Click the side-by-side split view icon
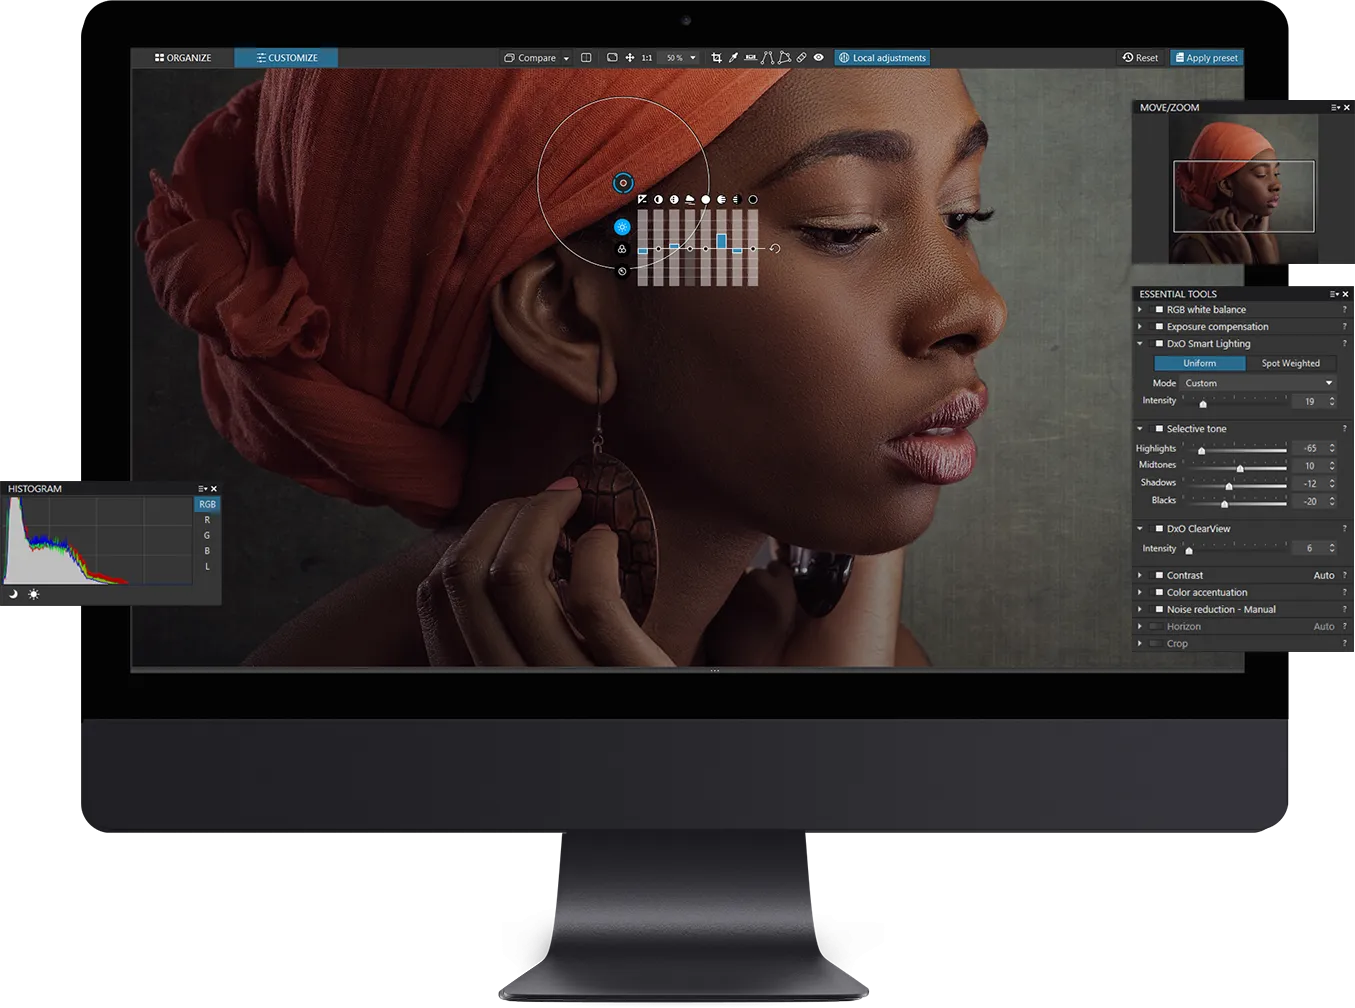The image size is (1355, 1008). [586, 58]
